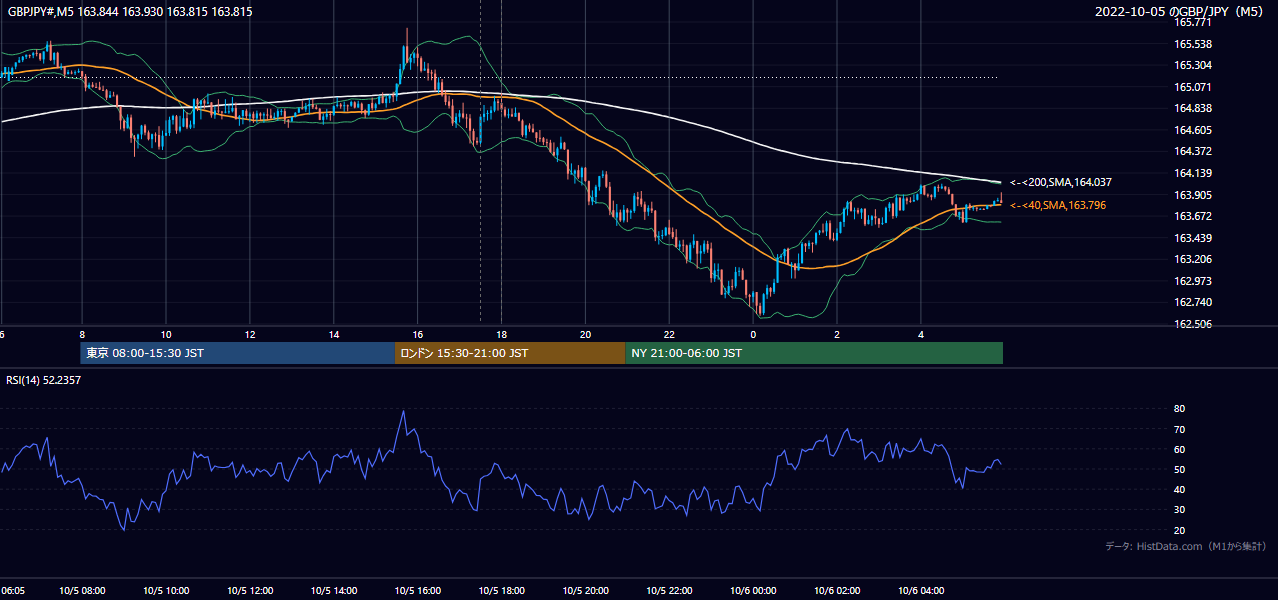Click hour tick 12 under the price chart
The height and width of the screenshot is (600, 1278).
click(x=250, y=335)
